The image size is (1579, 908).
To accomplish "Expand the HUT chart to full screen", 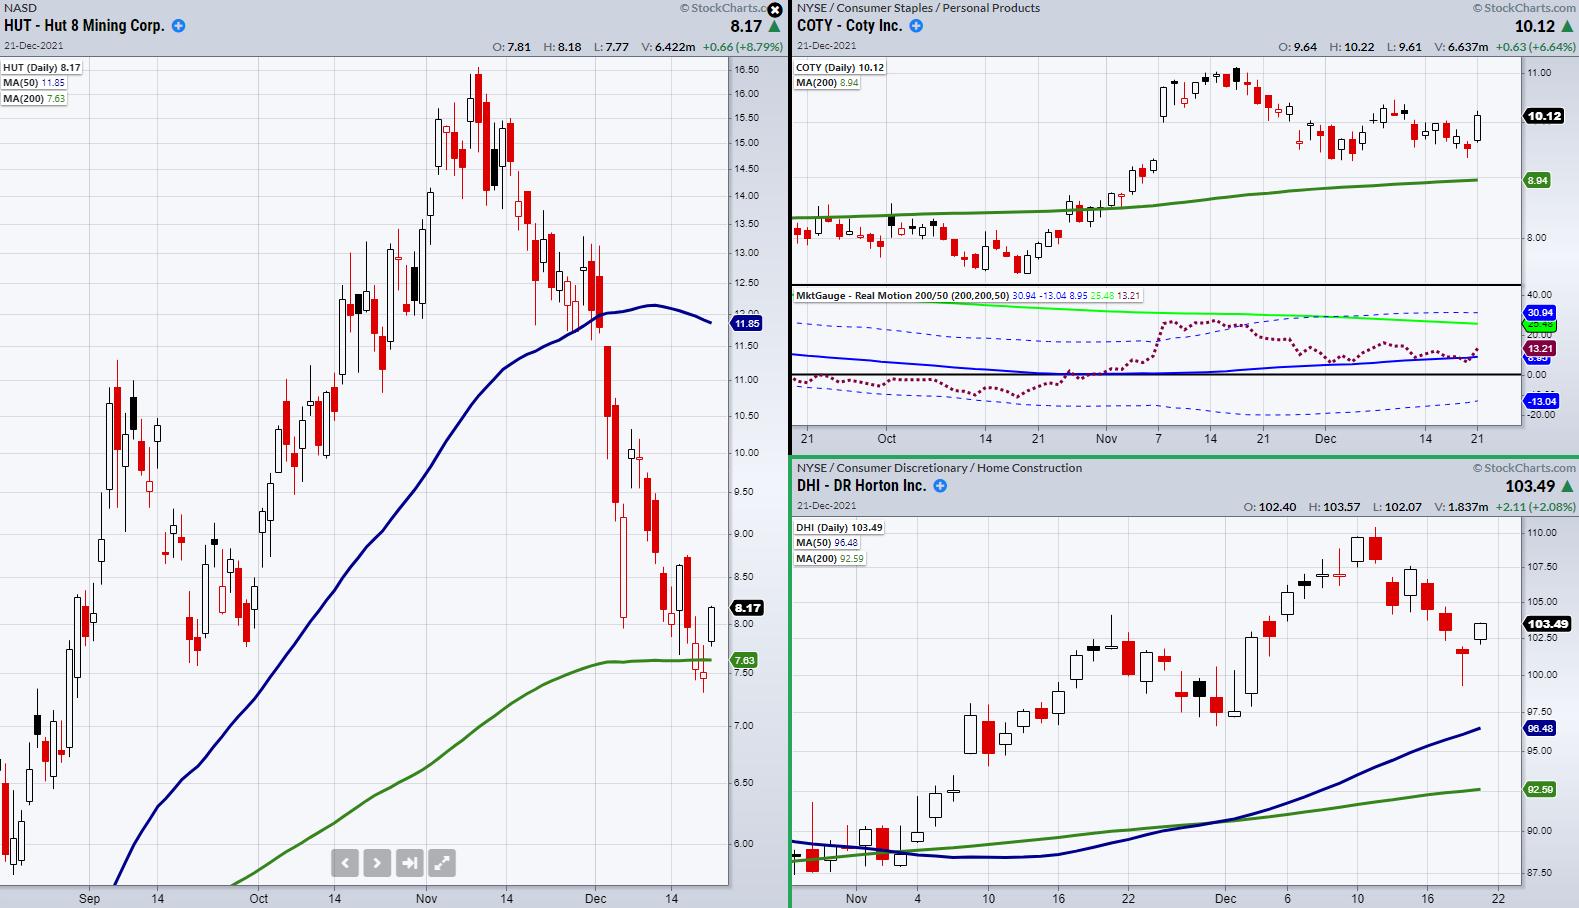I will [x=442, y=862].
